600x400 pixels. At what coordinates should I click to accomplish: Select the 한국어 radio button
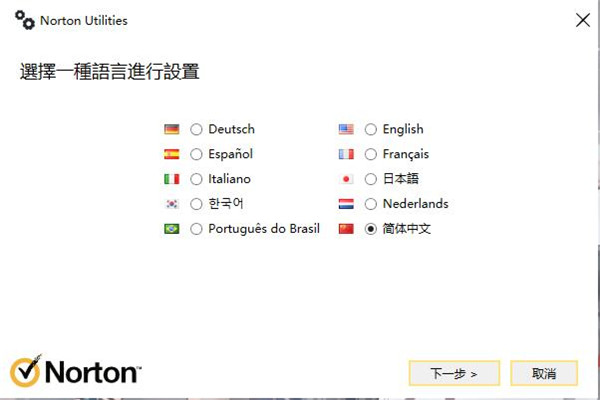tap(196, 204)
